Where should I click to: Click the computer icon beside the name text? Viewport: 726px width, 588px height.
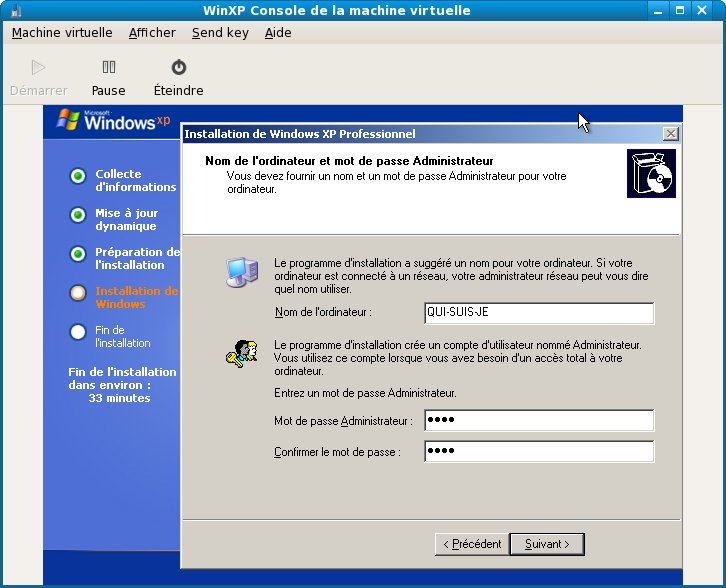241,272
